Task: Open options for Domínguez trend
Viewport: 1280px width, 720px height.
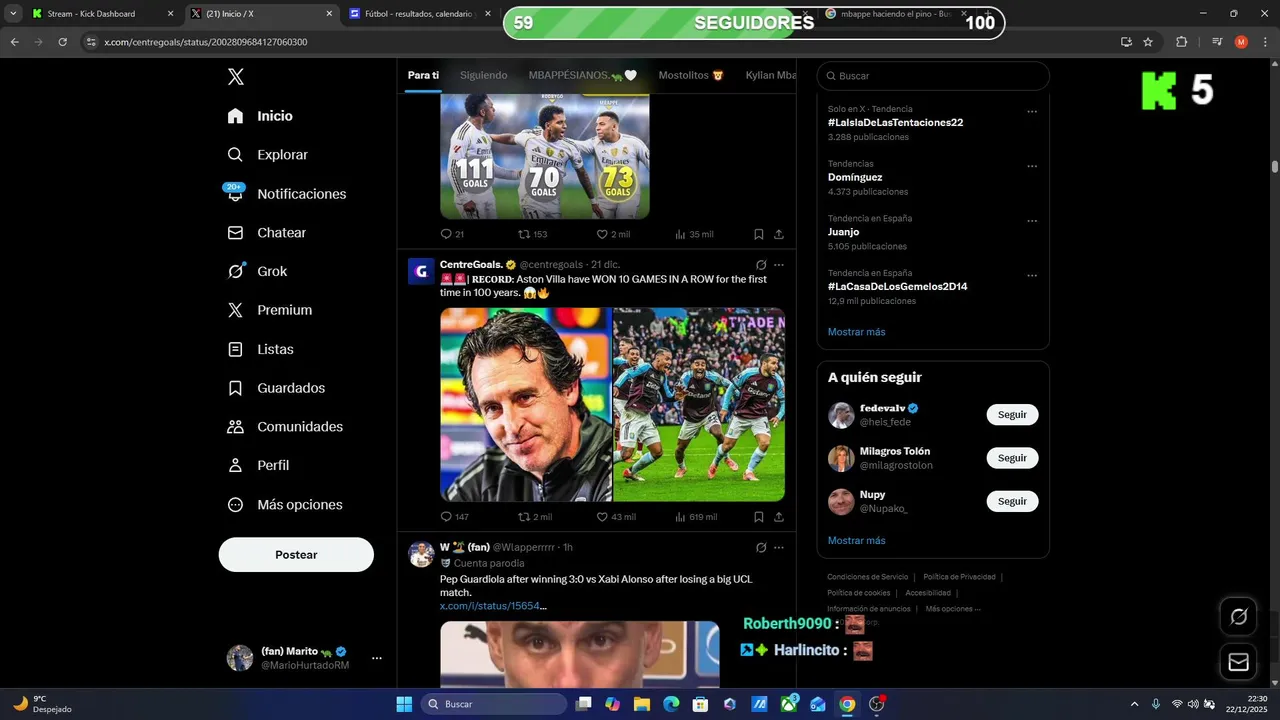Action: [1032, 166]
